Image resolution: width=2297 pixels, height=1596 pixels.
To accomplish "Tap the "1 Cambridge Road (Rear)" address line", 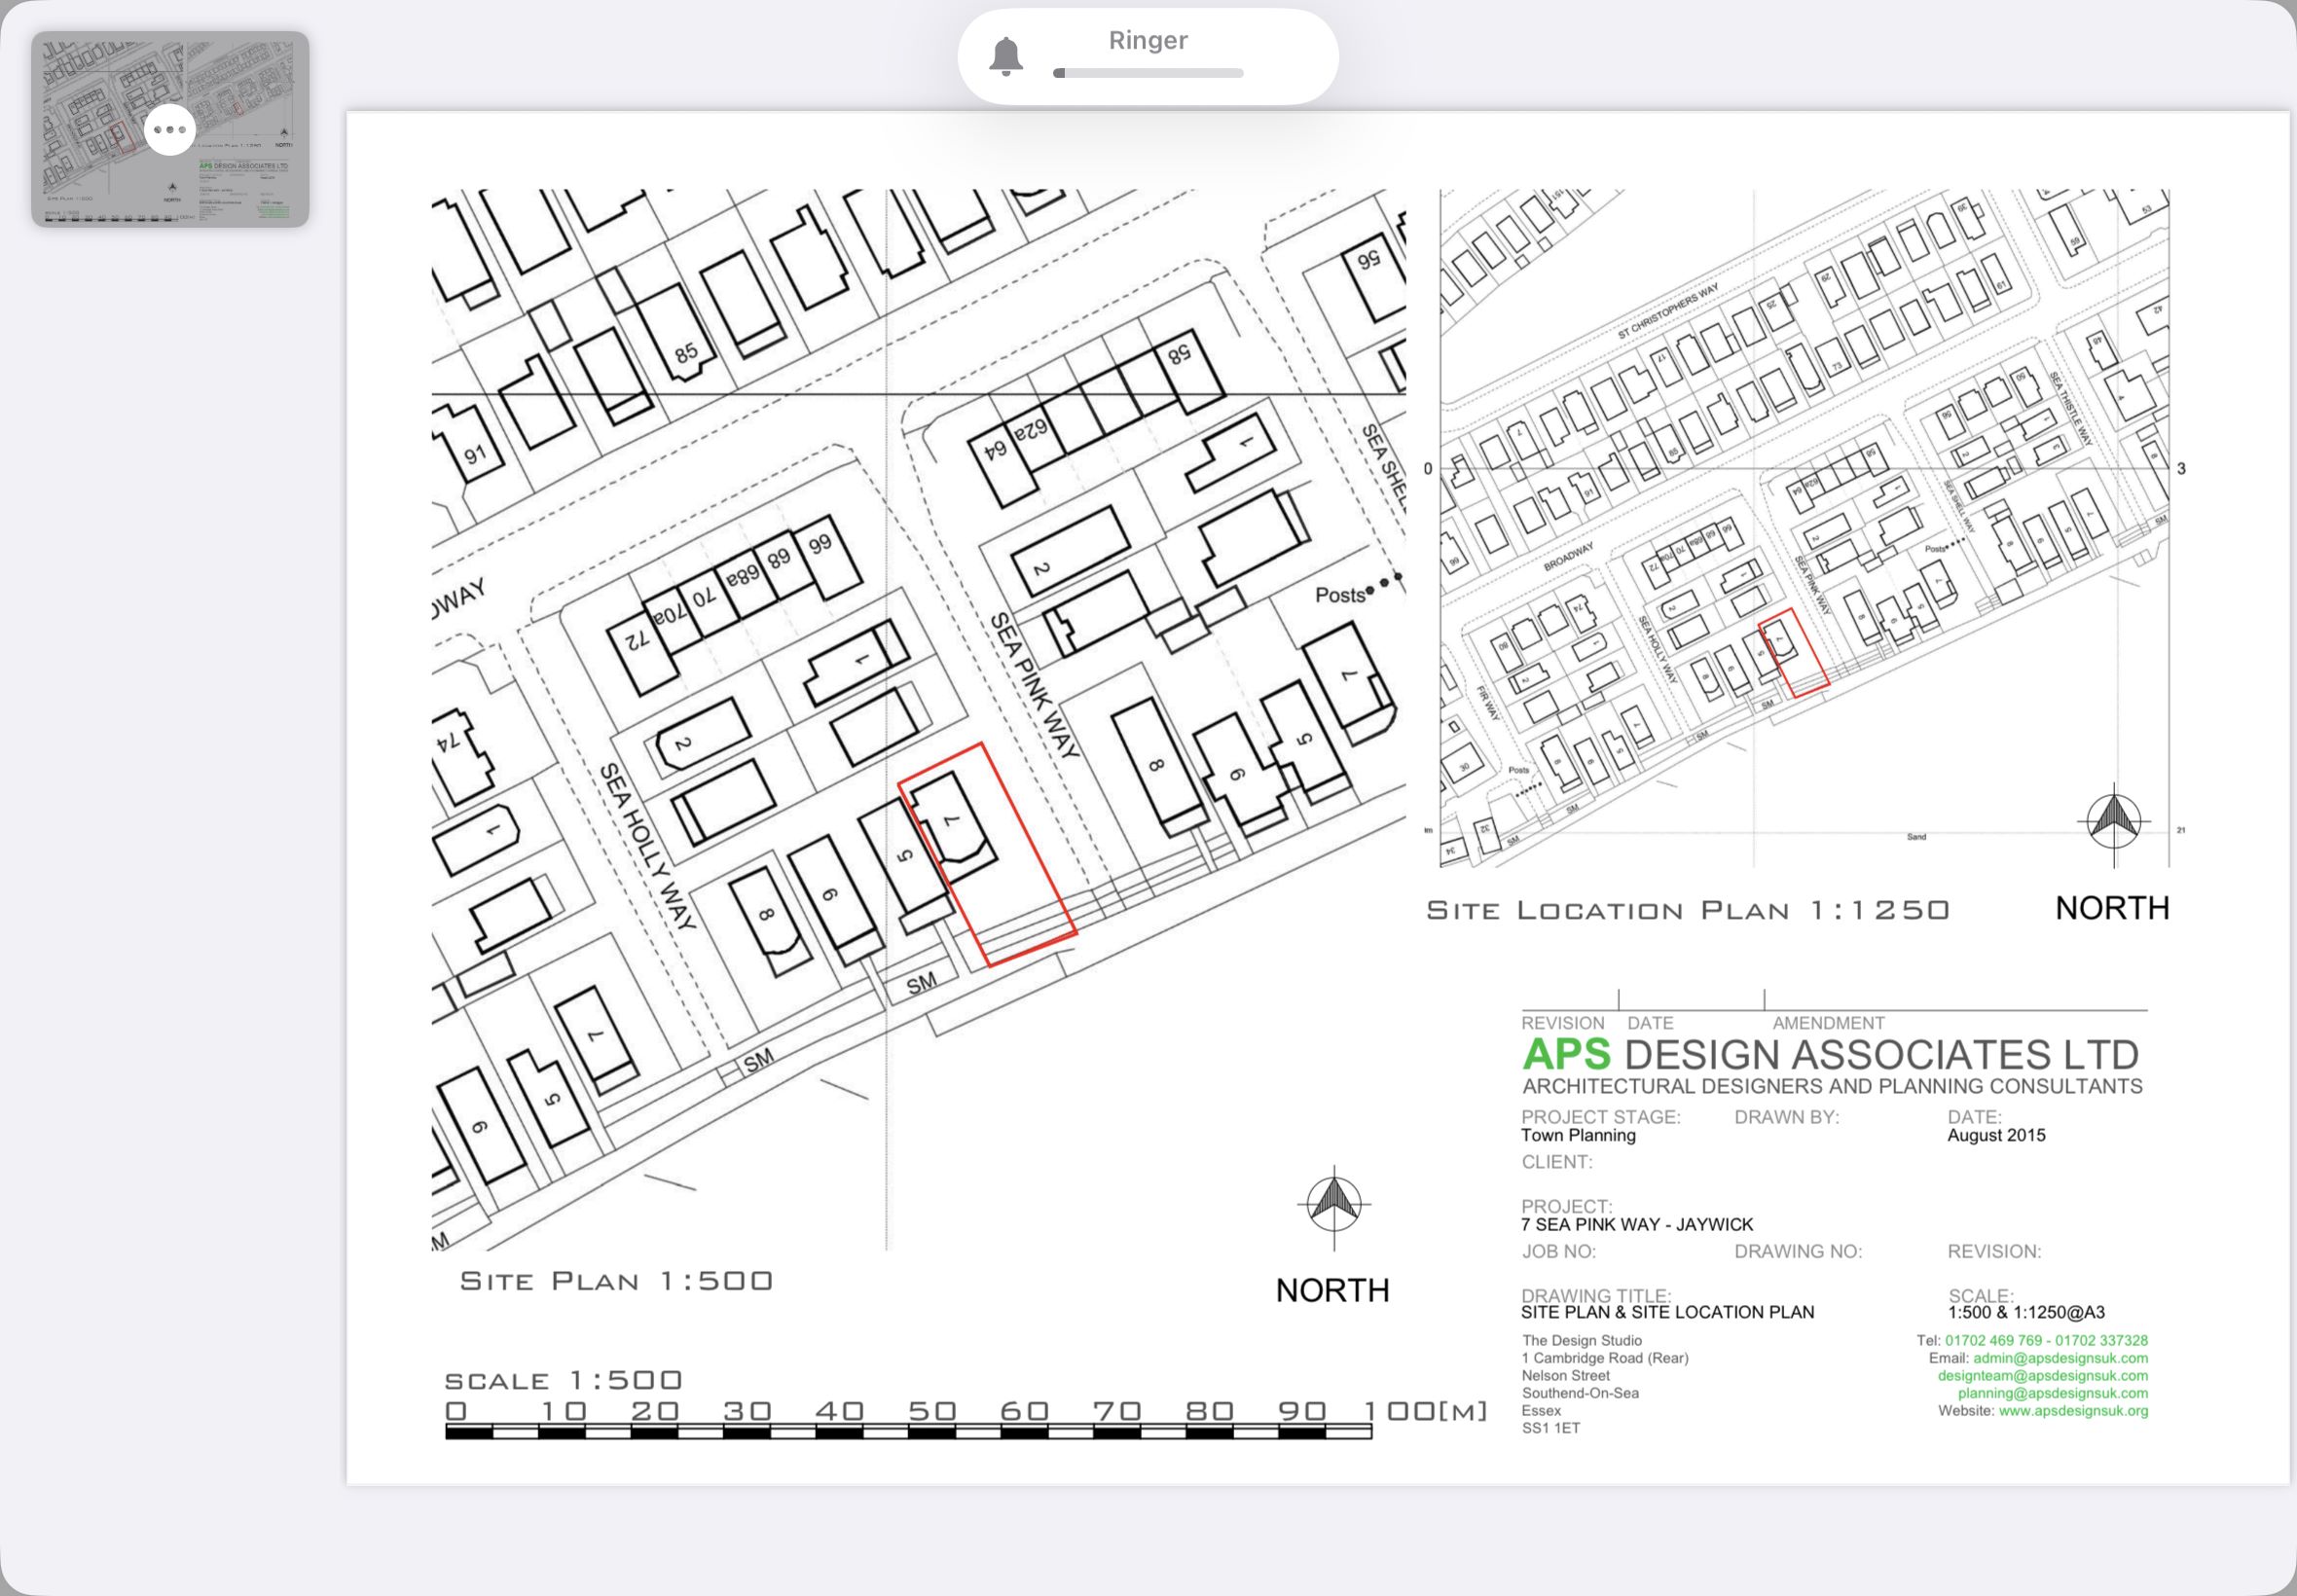I will [x=1605, y=1358].
